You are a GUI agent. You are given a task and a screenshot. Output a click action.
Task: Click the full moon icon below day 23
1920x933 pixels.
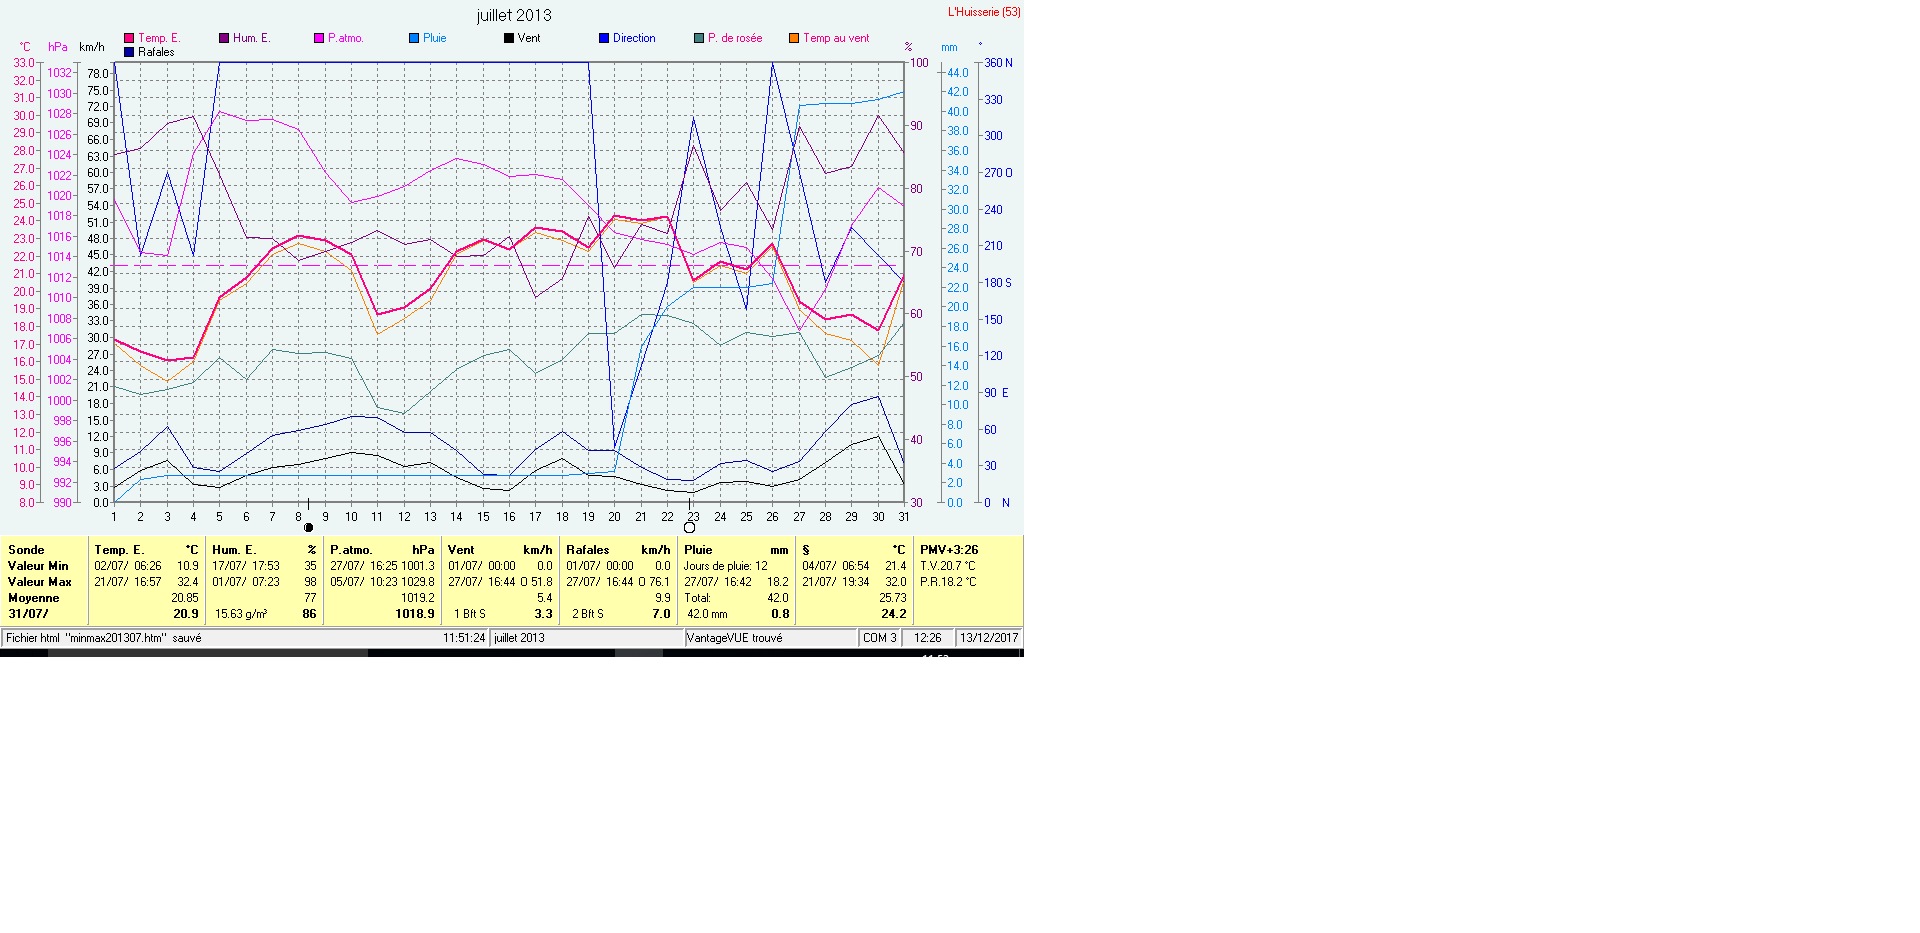pyautogui.click(x=689, y=527)
